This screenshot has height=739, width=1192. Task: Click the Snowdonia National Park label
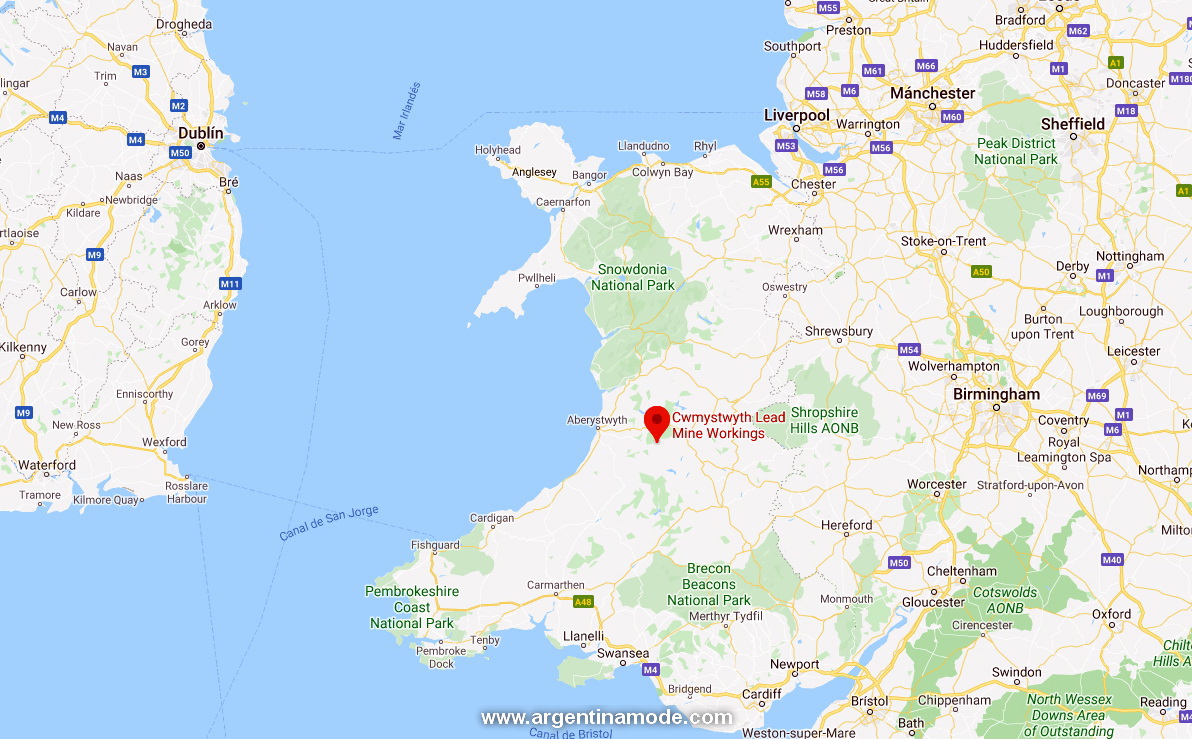pyautogui.click(x=632, y=278)
